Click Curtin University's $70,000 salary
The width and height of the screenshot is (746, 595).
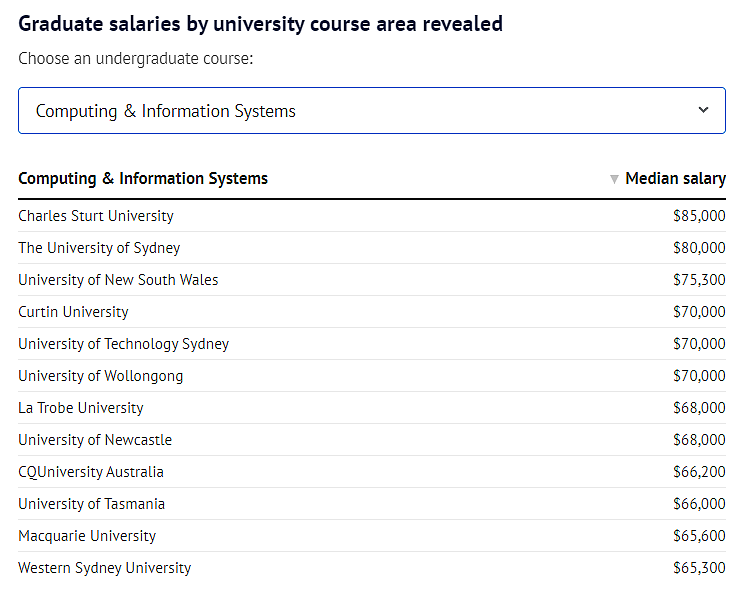pyautogui.click(x=699, y=312)
